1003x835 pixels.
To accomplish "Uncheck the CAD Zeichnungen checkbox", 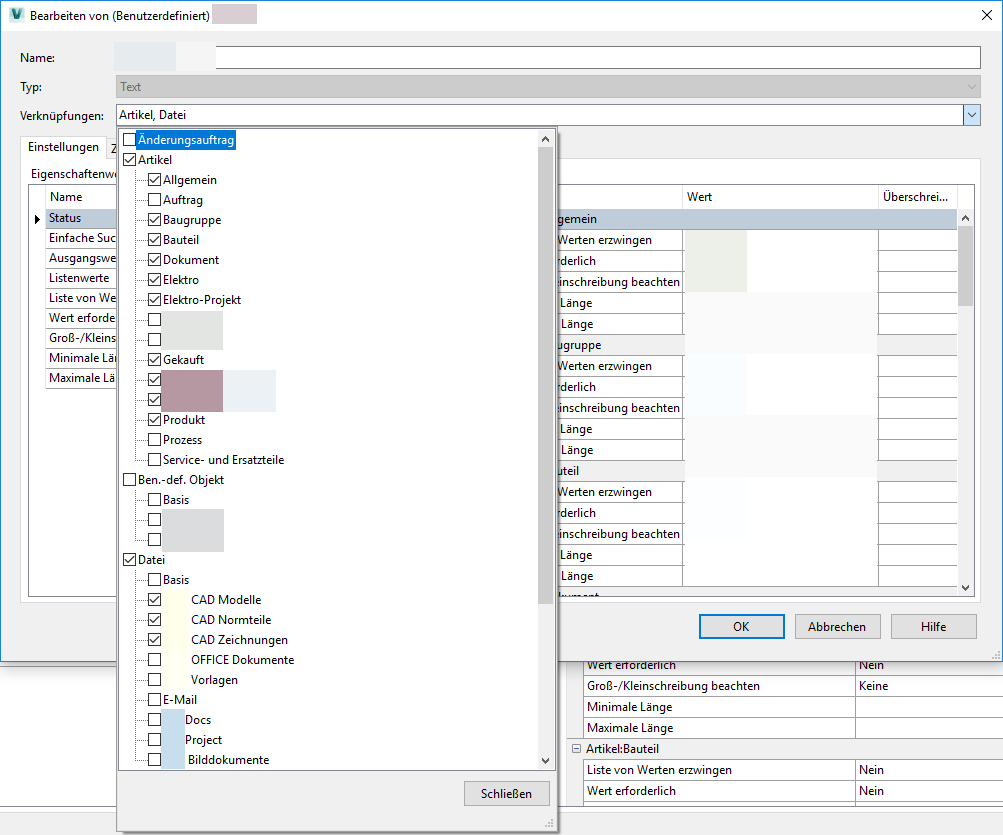I will click(155, 639).
